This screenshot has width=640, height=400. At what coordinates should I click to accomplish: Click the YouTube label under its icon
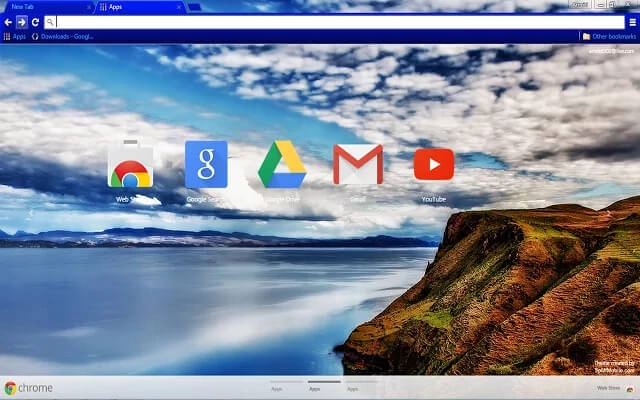433,199
